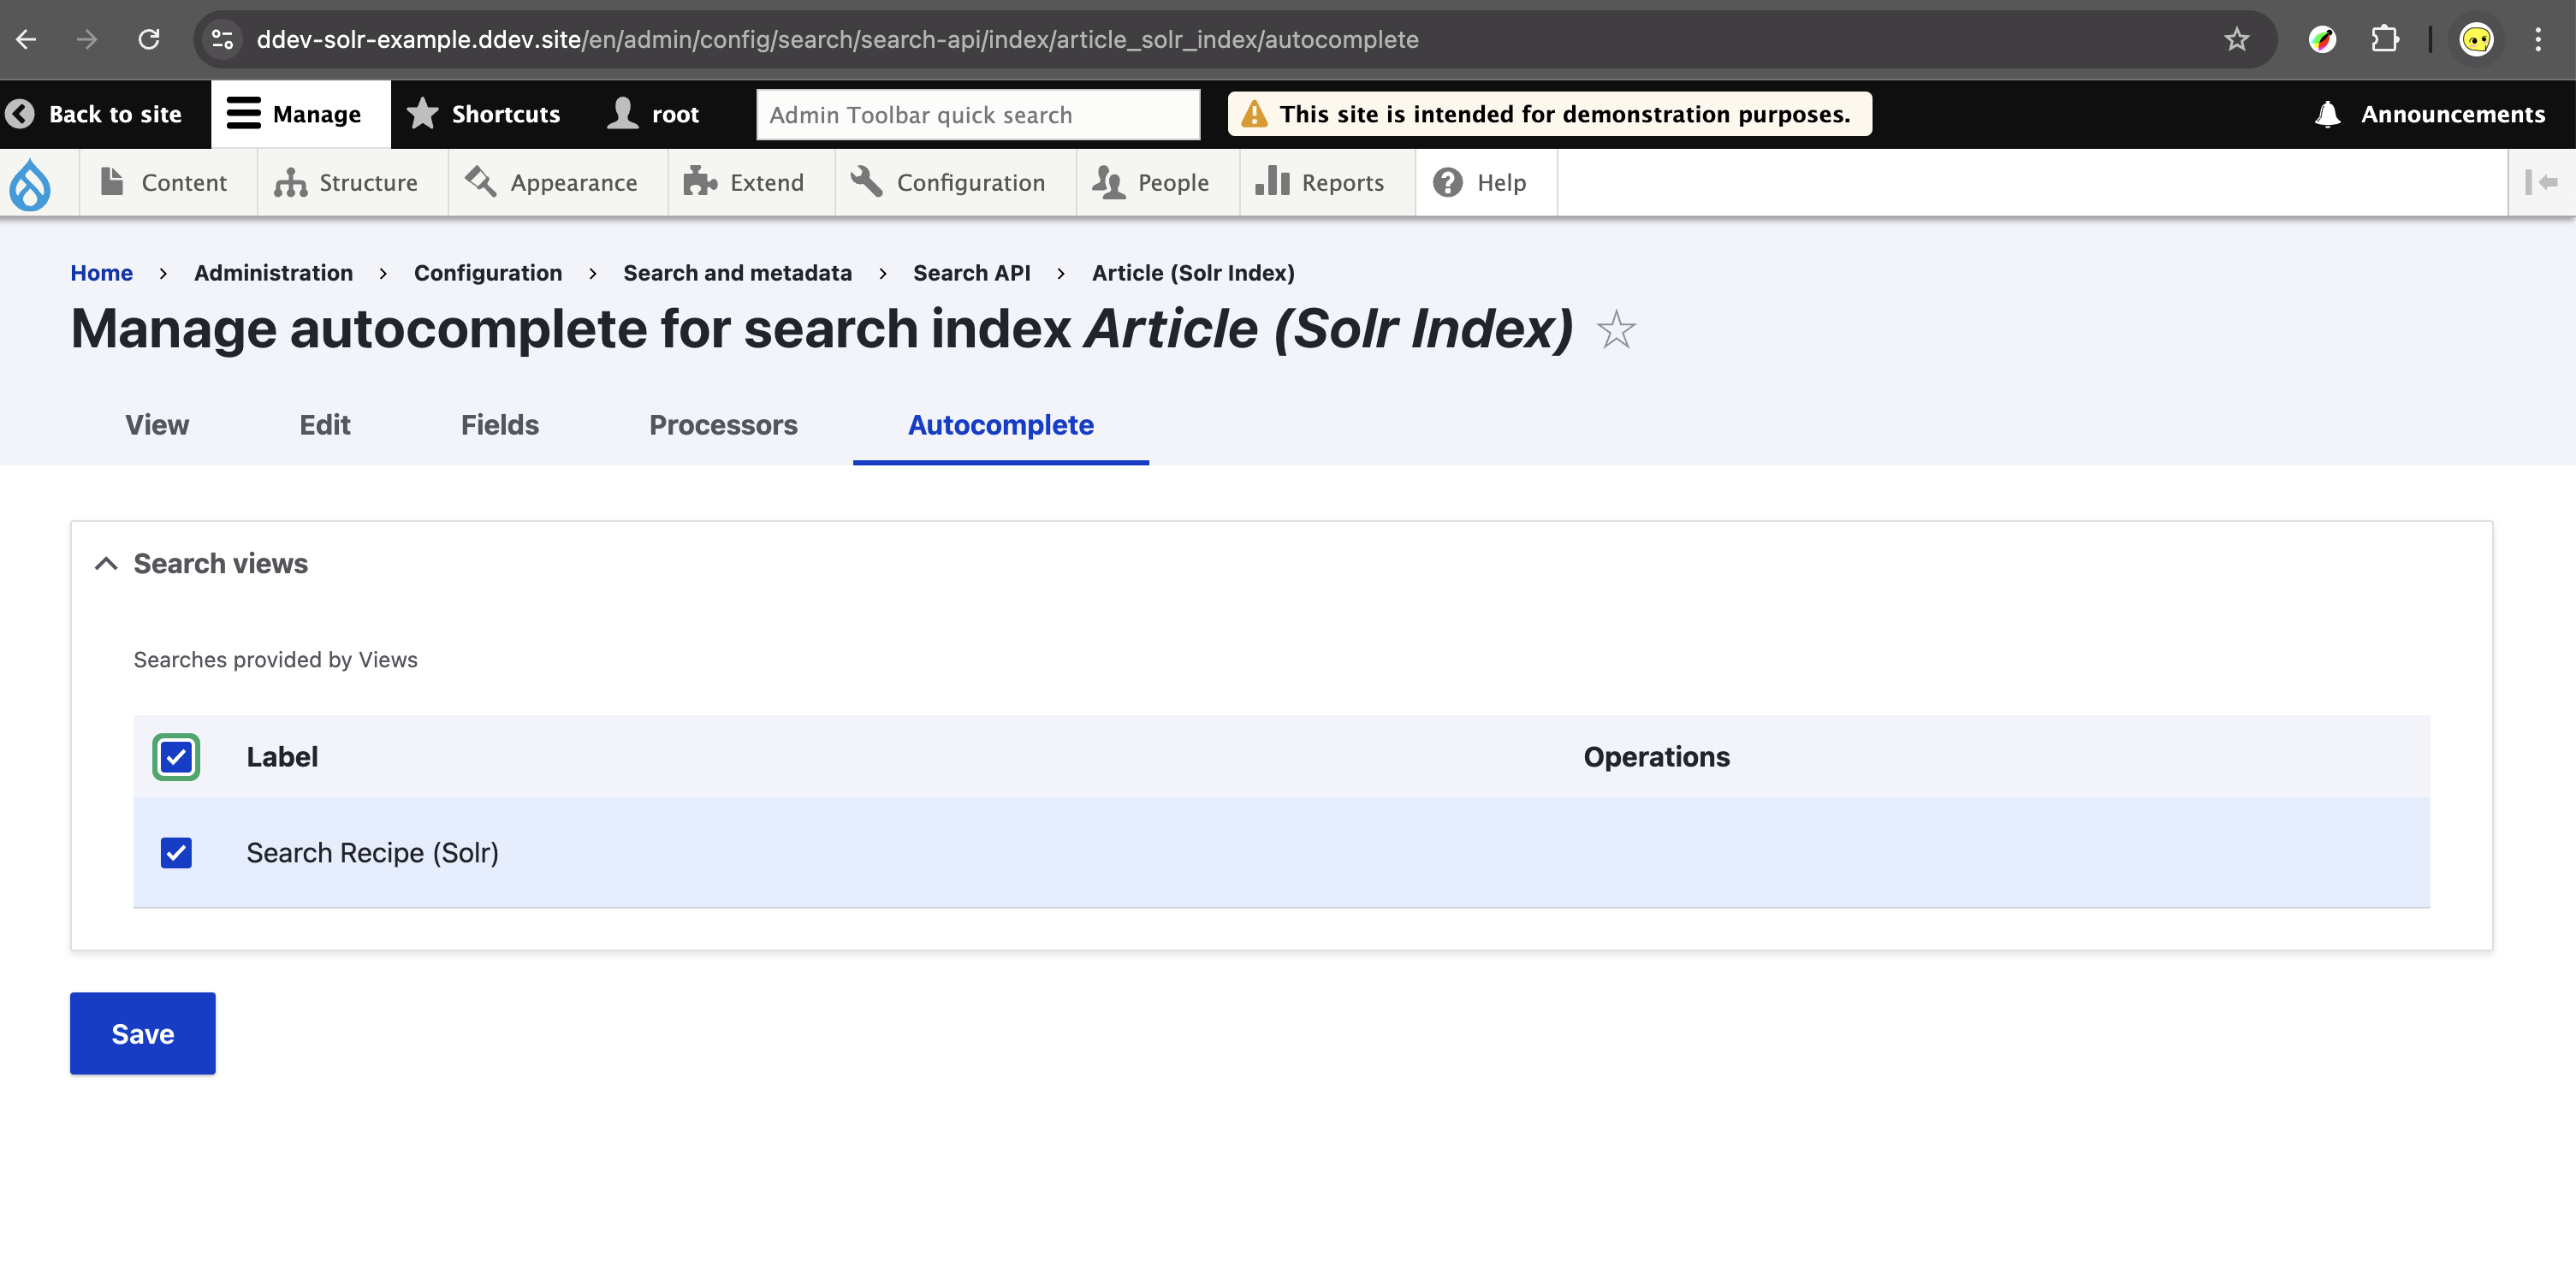Add page to shortcuts star icon
Screen dimensions: 2576x1285
point(1615,330)
